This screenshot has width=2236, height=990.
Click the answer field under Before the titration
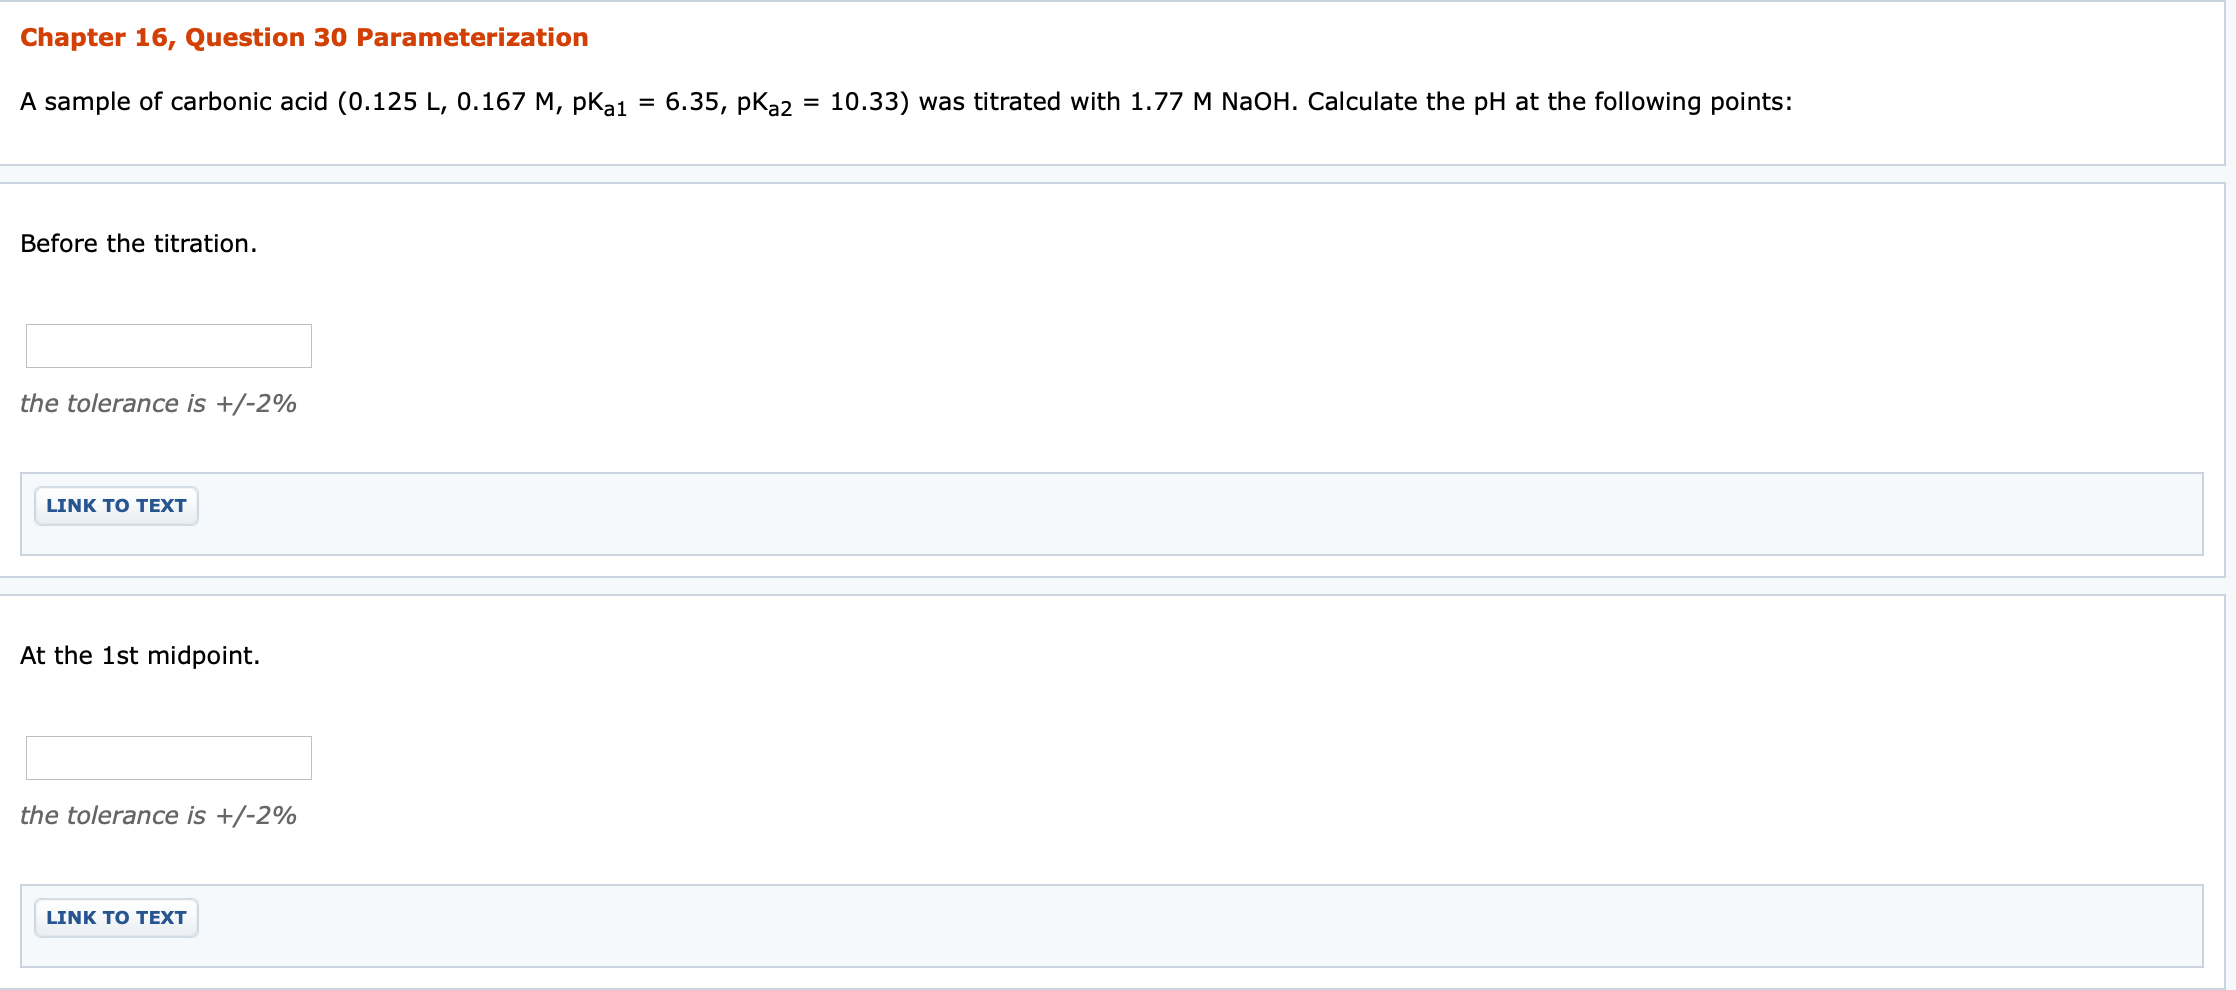[x=168, y=345]
